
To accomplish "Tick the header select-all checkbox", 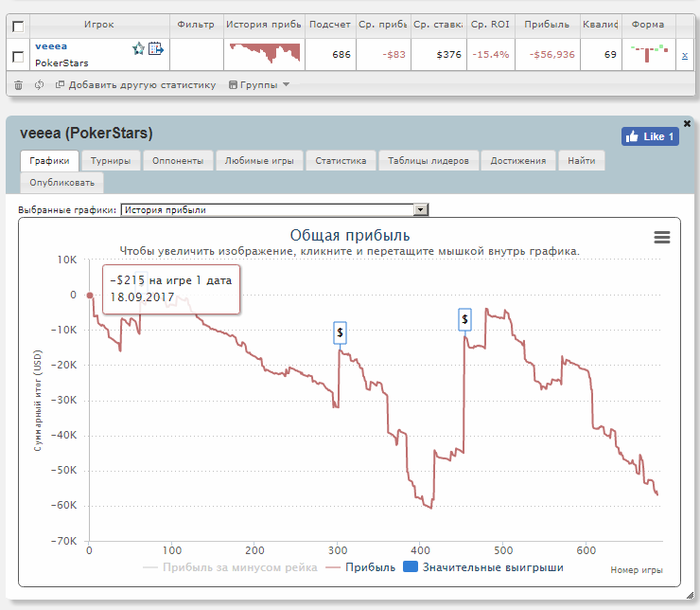I will click(x=18, y=27).
